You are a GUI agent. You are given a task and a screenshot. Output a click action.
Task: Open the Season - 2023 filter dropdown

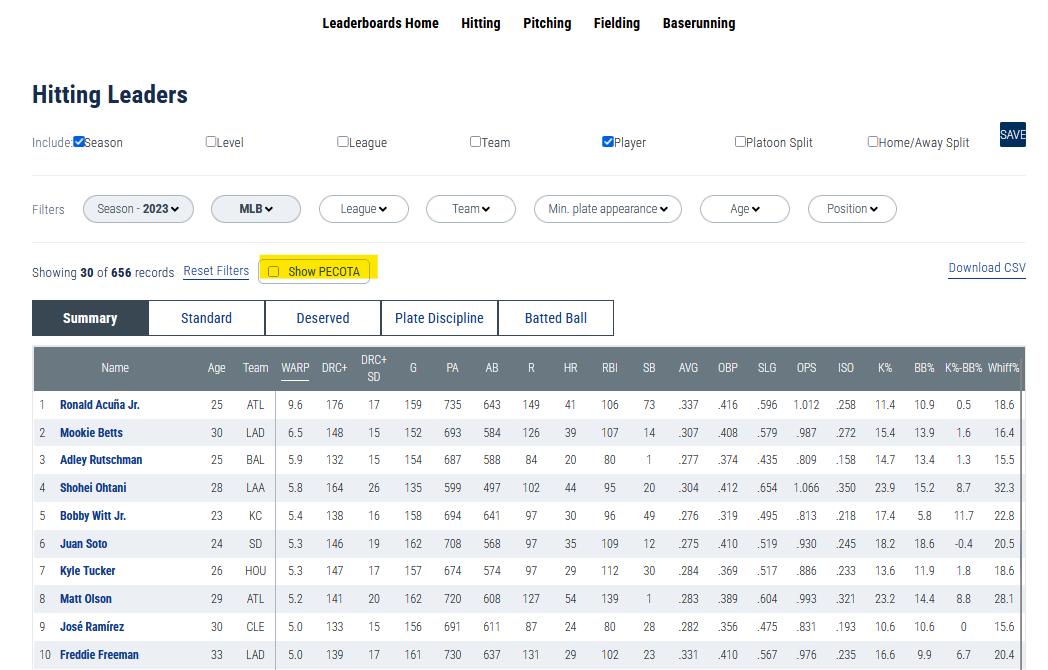(x=138, y=209)
